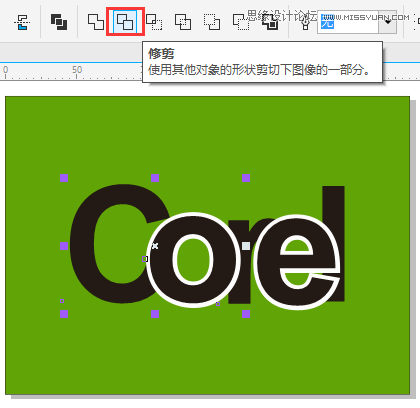Viewport: 420px width, 408px height.
Task: Apply the Intersect shaping command
Action: point(154,22)
